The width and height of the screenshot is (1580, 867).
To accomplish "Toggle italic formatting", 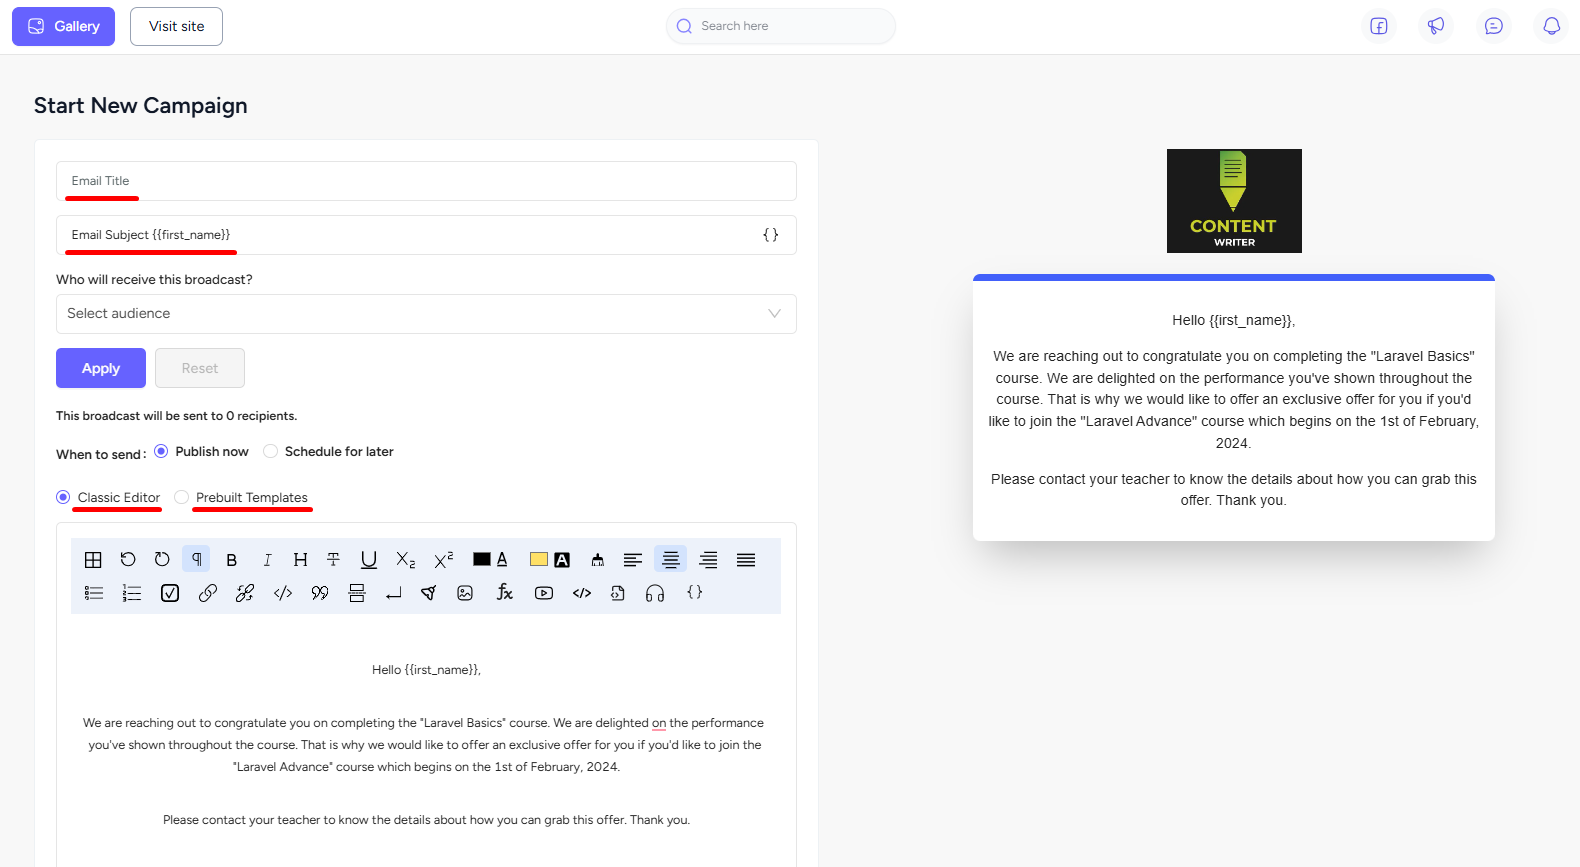I will [267, 560].
